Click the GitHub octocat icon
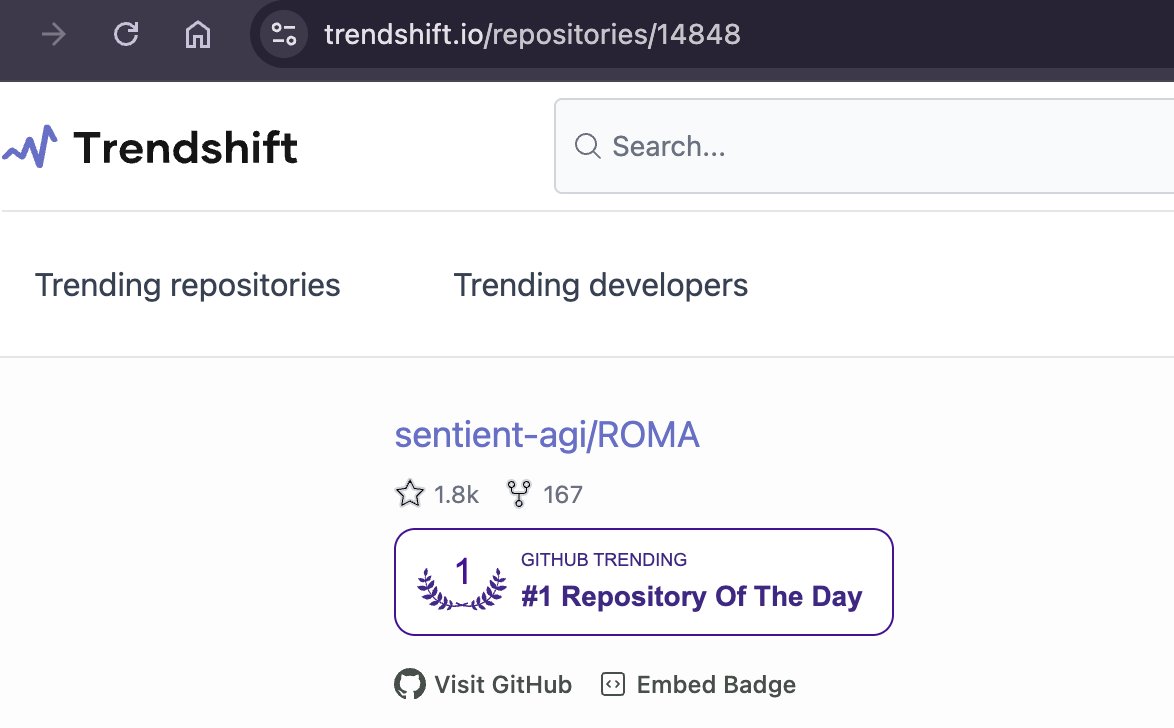Viewport: 1174px width, 728px height. click(x=410, y=685)
